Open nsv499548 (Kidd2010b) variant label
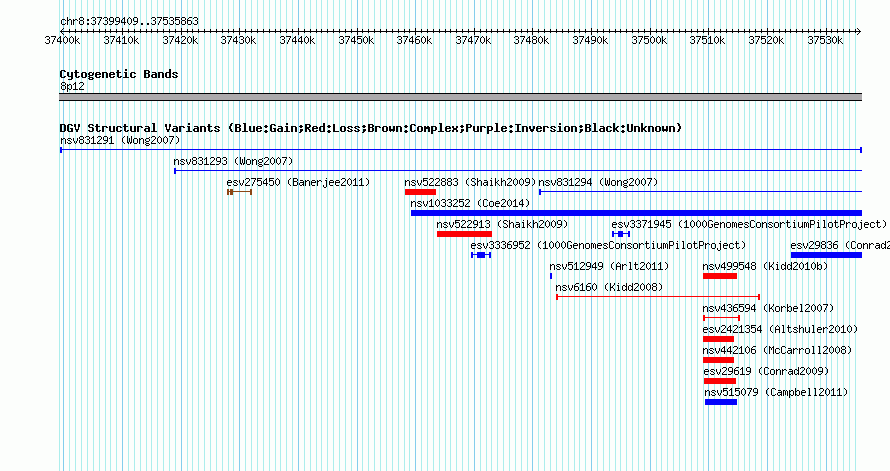The height and width of the screenshot is (471, 890). 765,266
